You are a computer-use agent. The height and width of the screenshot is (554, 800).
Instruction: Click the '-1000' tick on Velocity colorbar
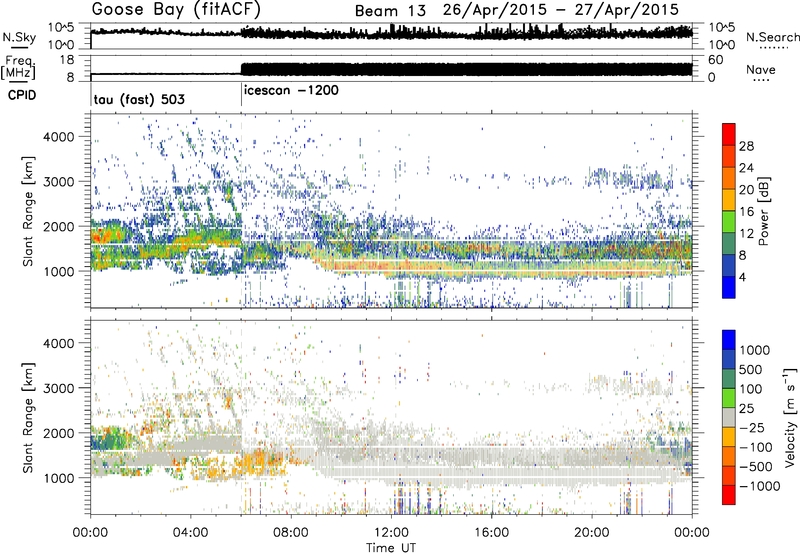coord(759,486)
